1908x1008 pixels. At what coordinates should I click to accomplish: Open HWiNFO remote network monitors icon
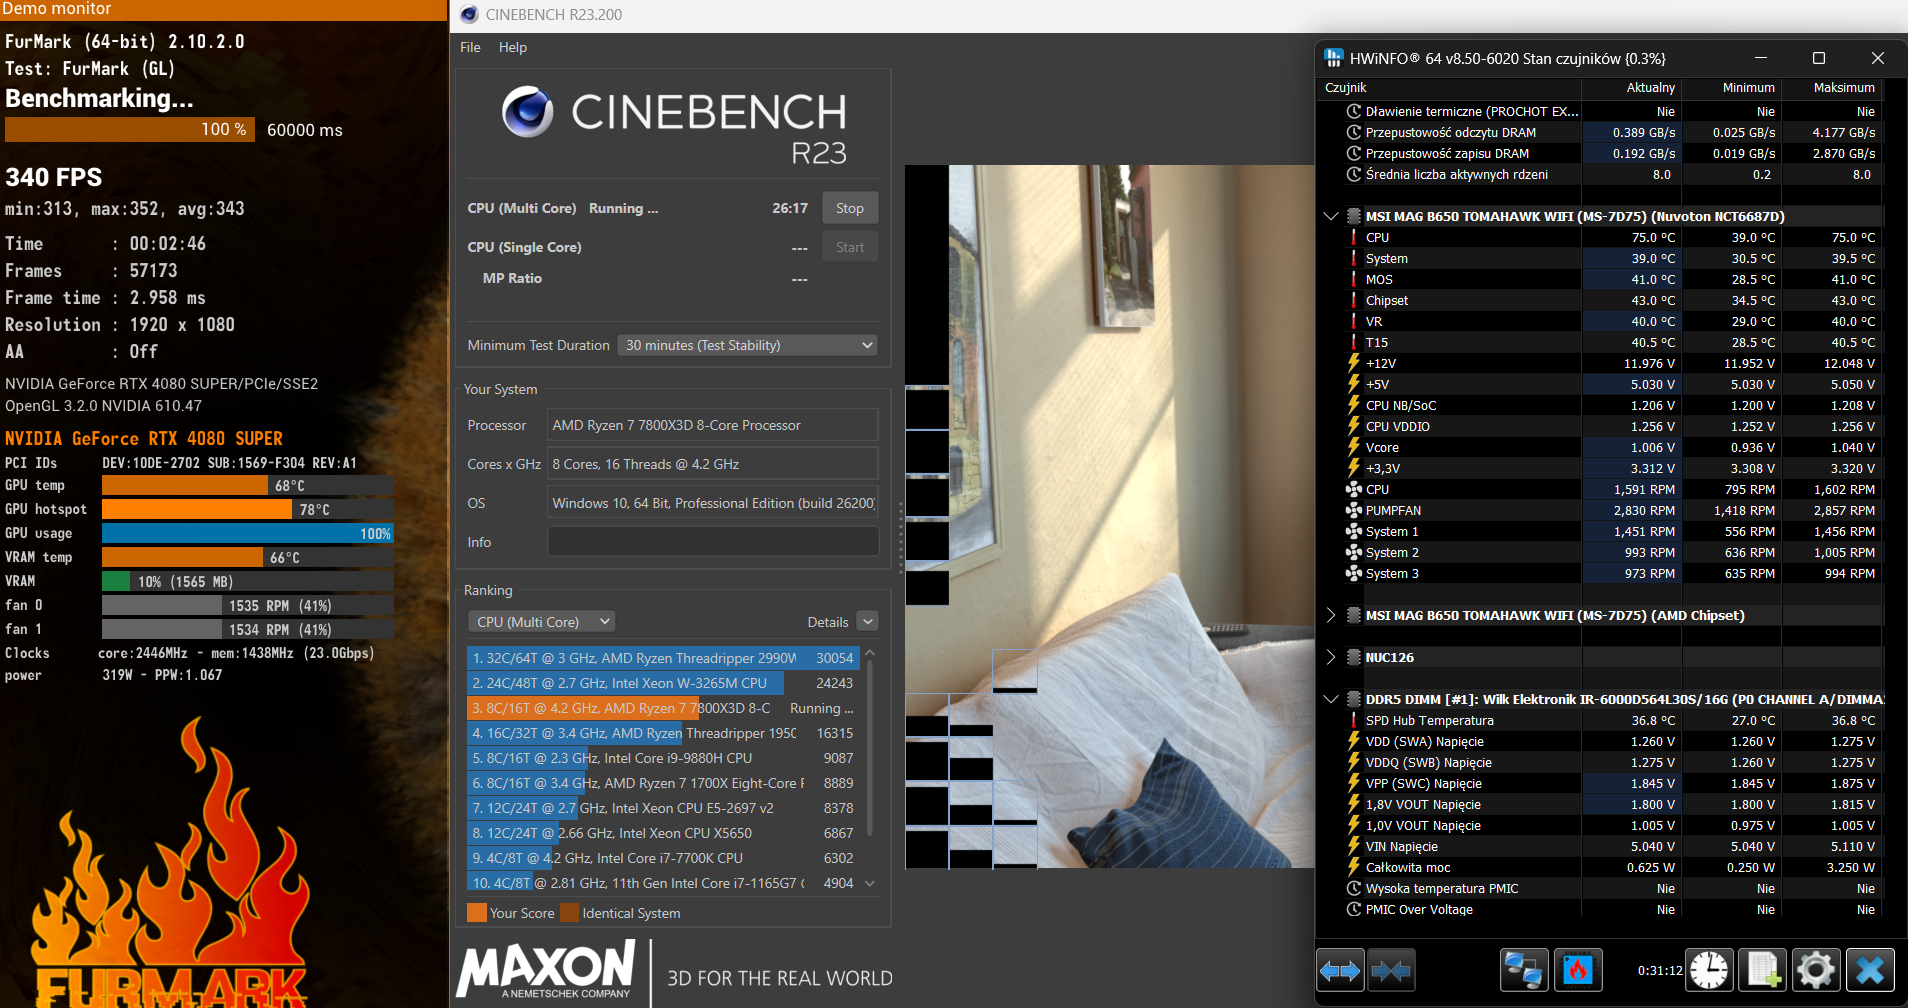point(1524,970)
